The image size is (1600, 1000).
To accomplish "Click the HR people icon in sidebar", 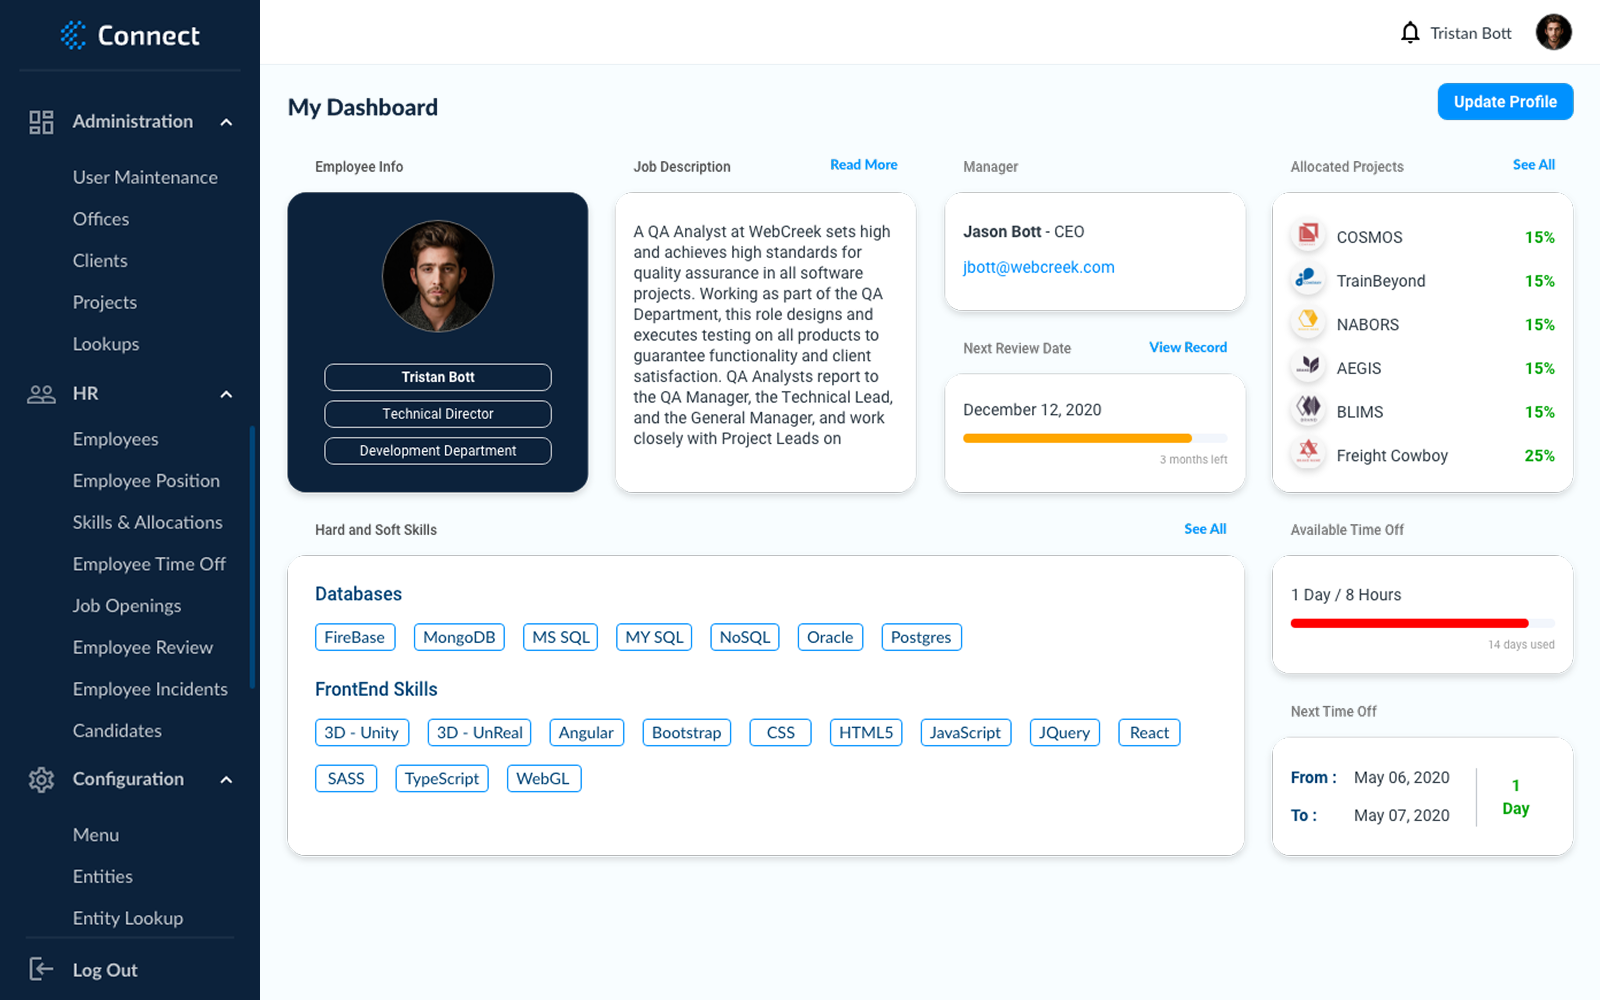I will coord(41,393).
